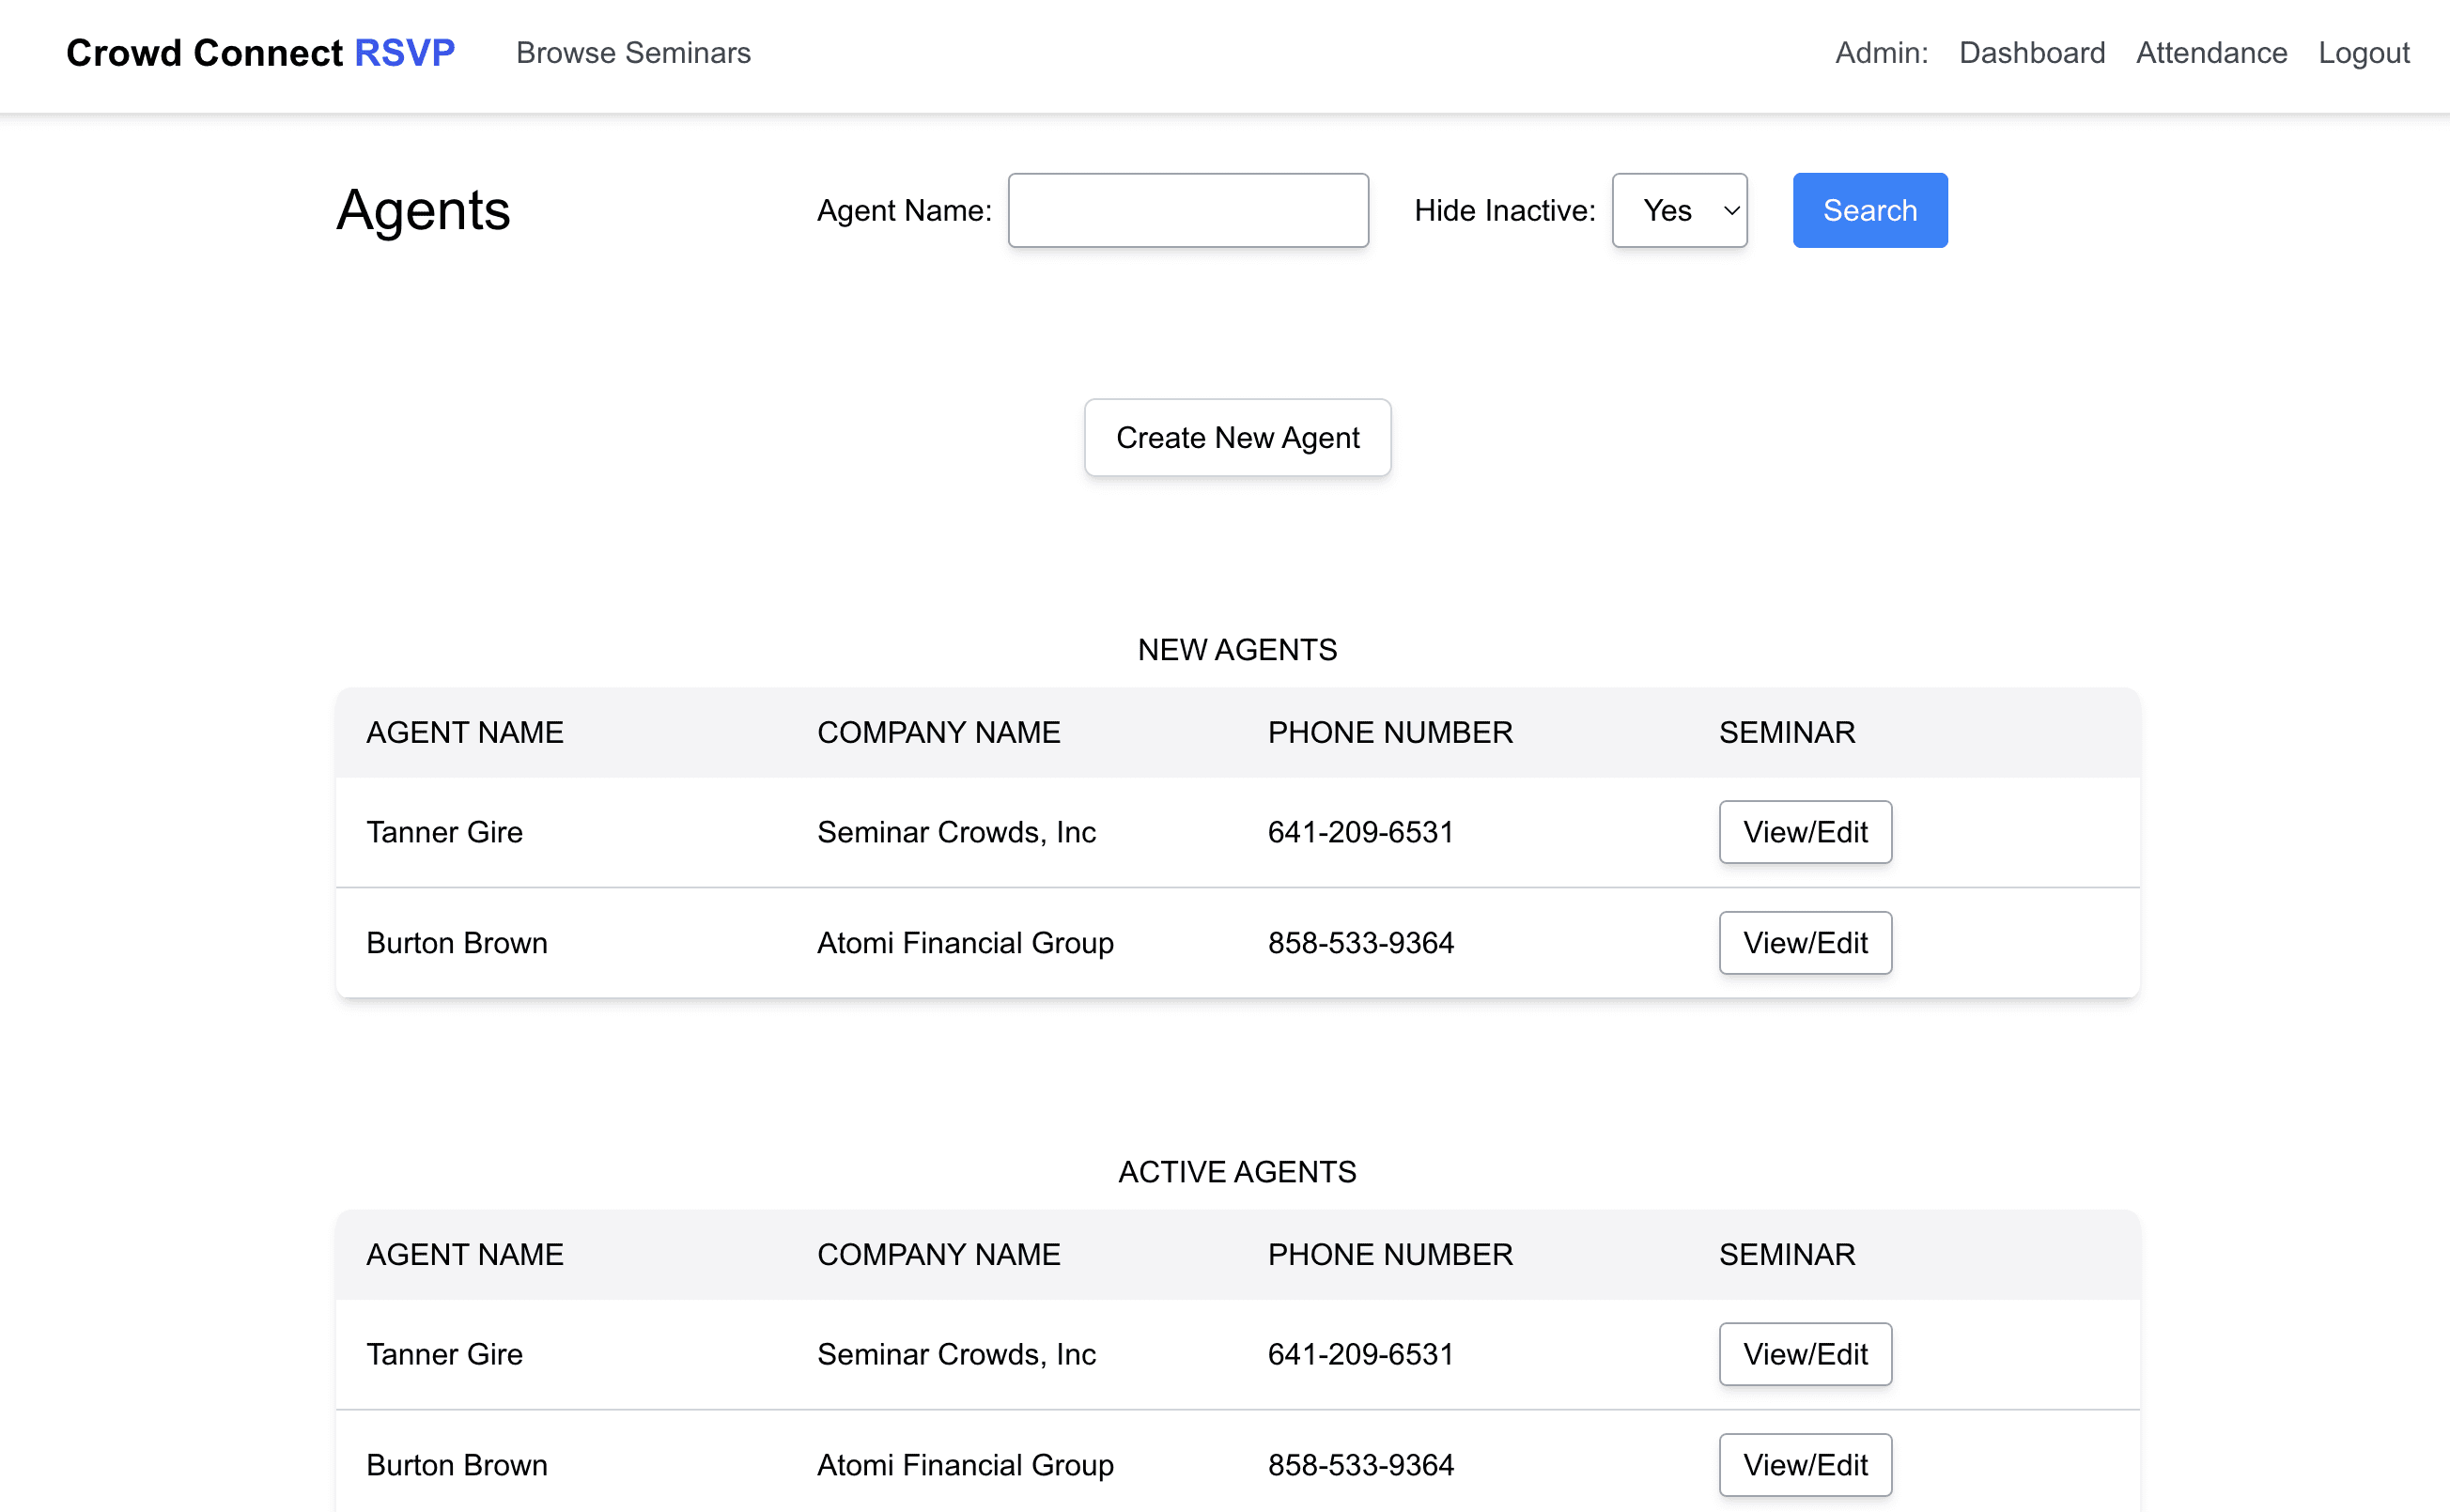Open the Agent Name search dropdown

coord(1190,210)
